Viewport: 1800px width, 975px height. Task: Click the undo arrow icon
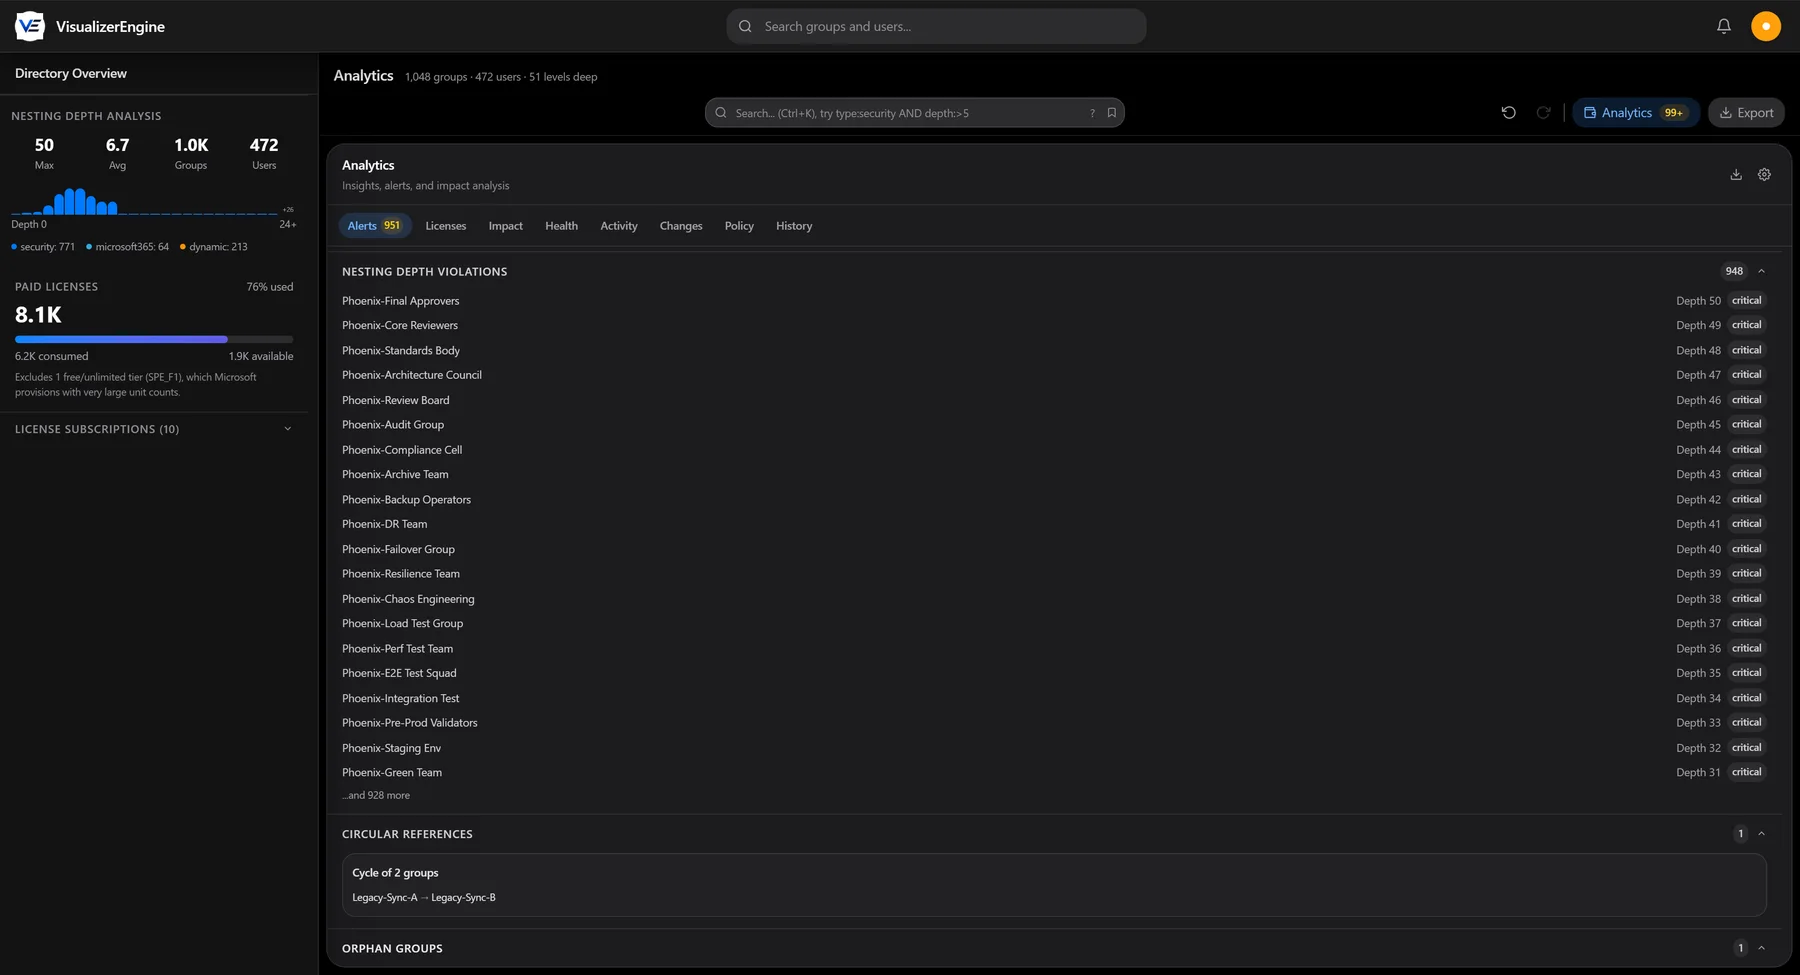click(x=1509, y=113)
